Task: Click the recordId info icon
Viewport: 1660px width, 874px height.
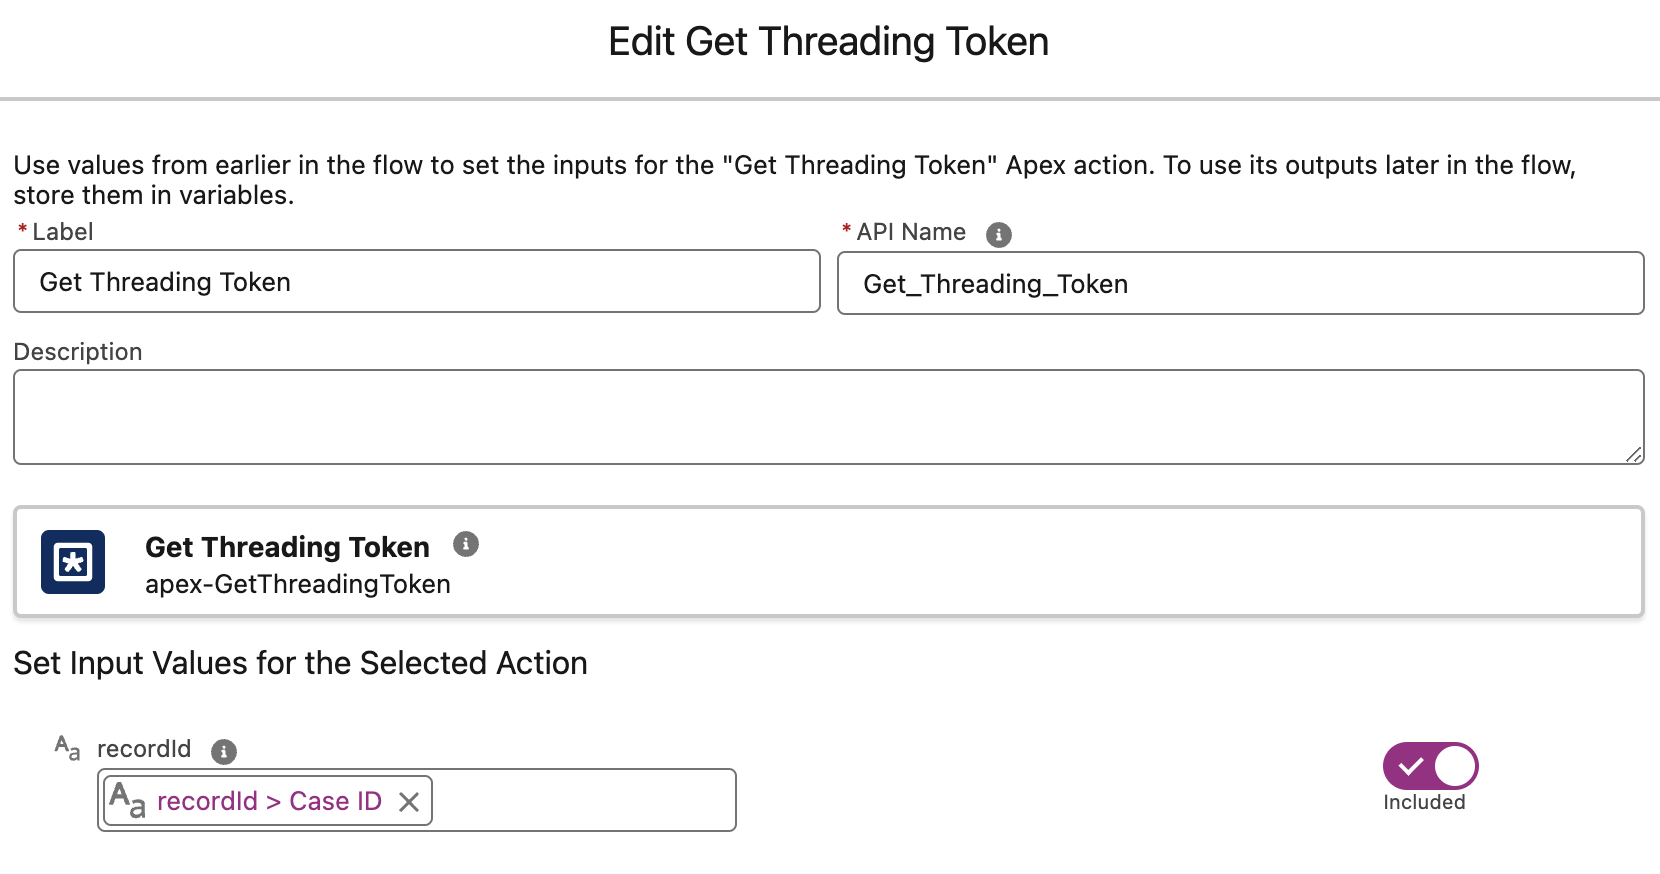Action: coord(224,751)
